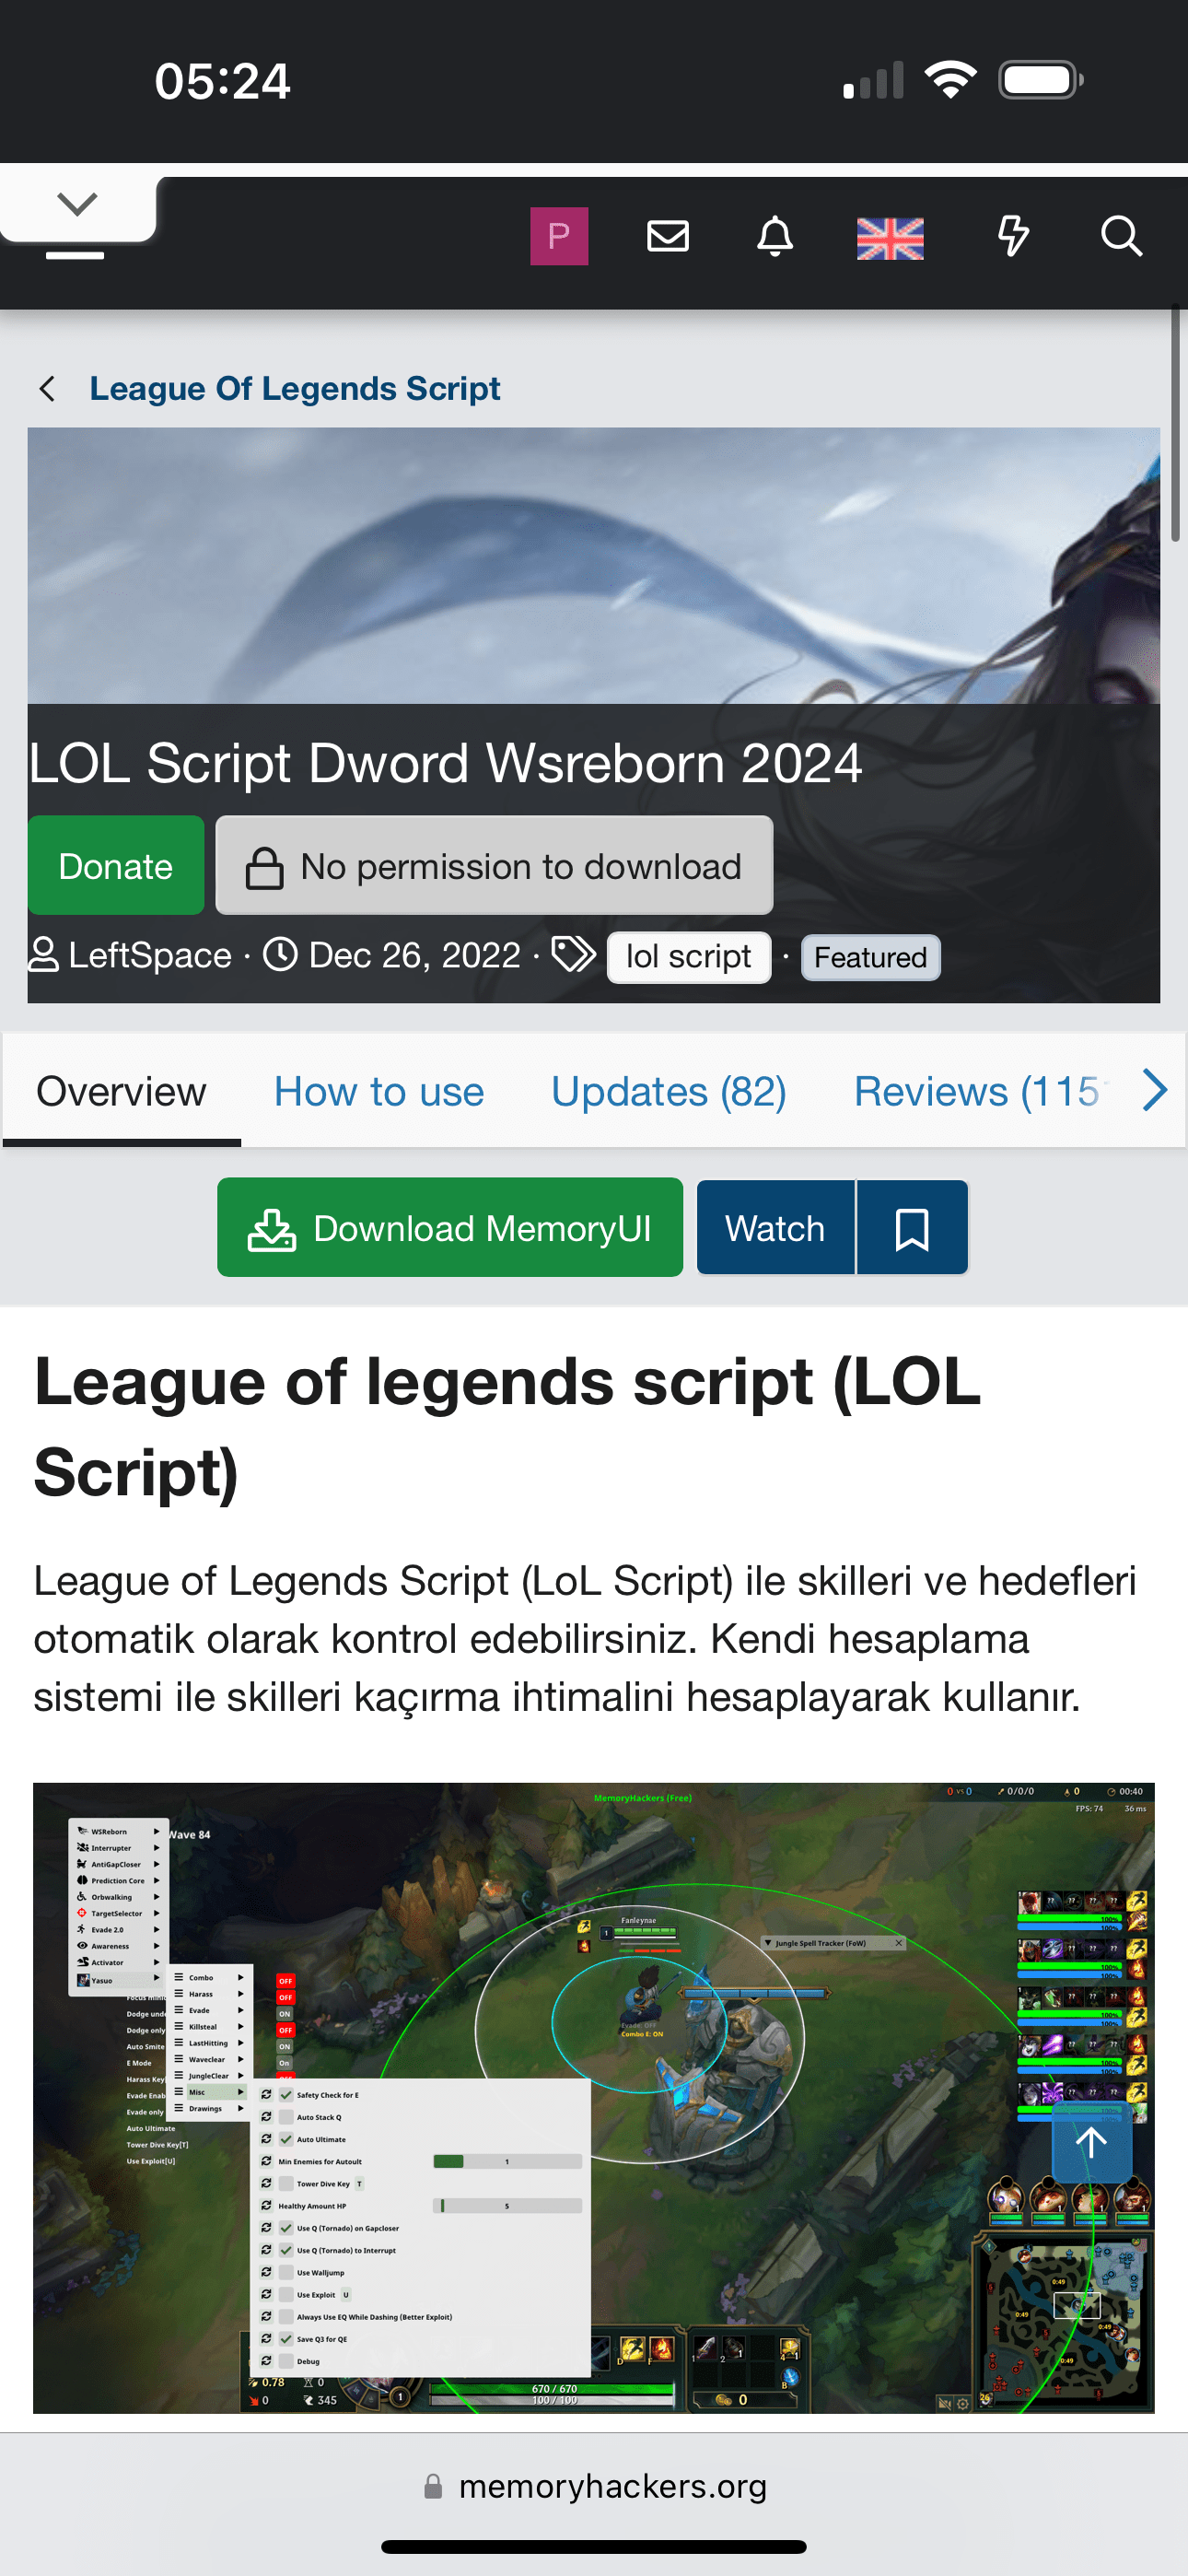Open the inbox envelope icon
The height and width of the screenshot is (2576, 1188).
tap(668, 236)
